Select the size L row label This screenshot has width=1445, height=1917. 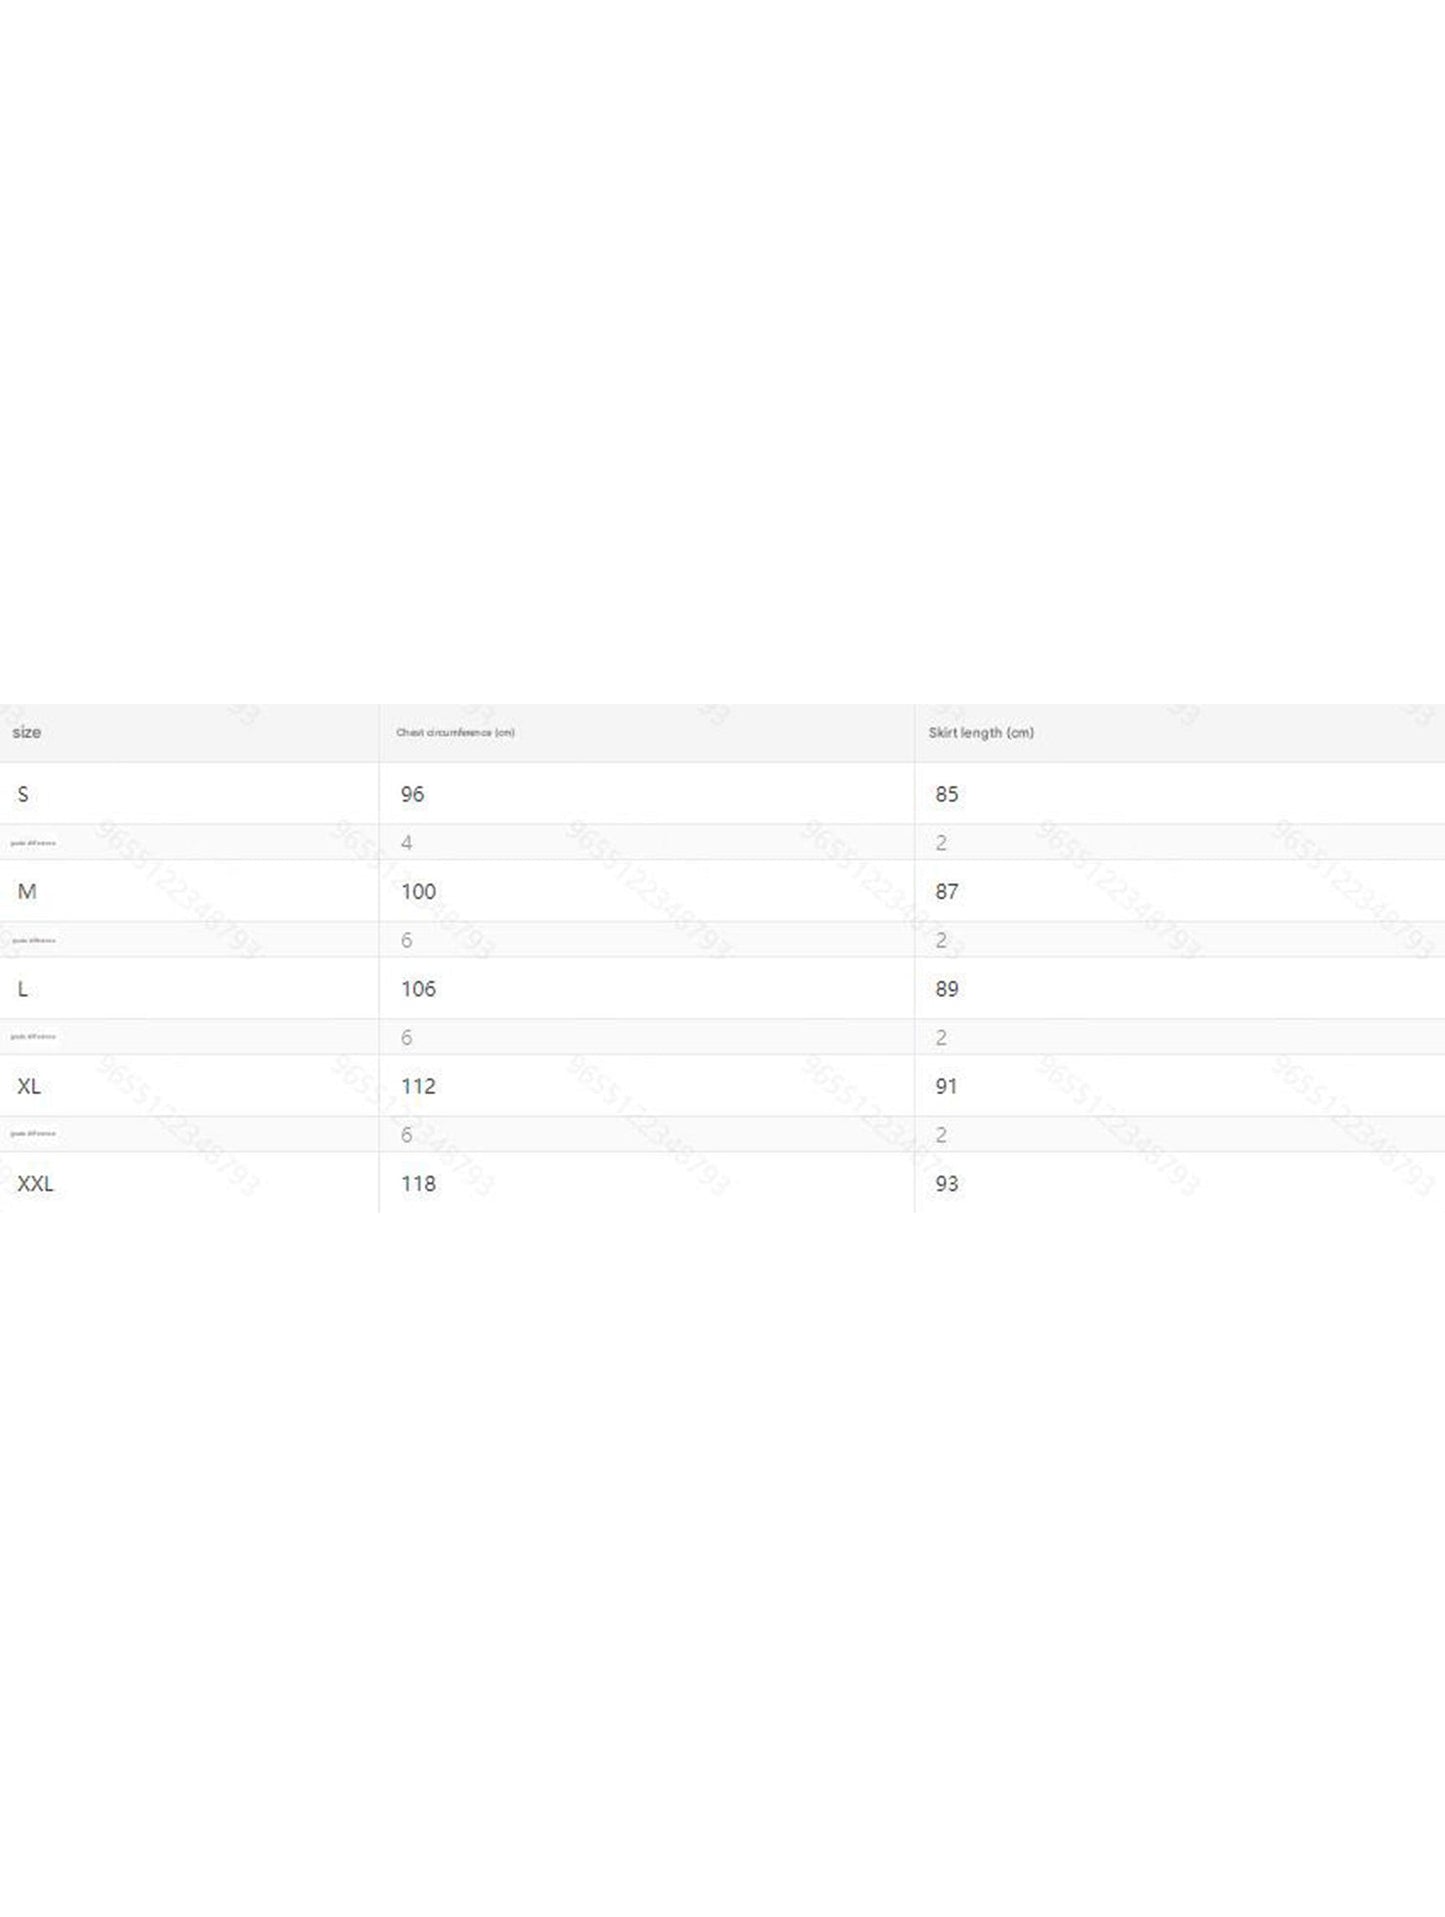tap(23, 989)
